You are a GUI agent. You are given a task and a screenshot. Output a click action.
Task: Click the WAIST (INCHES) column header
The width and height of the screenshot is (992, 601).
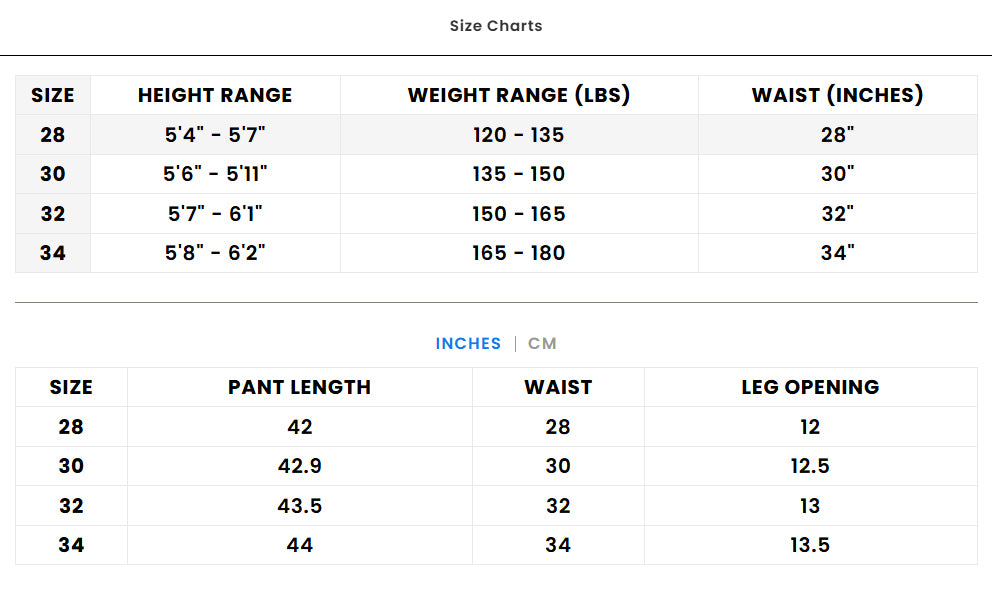point(837,95)
